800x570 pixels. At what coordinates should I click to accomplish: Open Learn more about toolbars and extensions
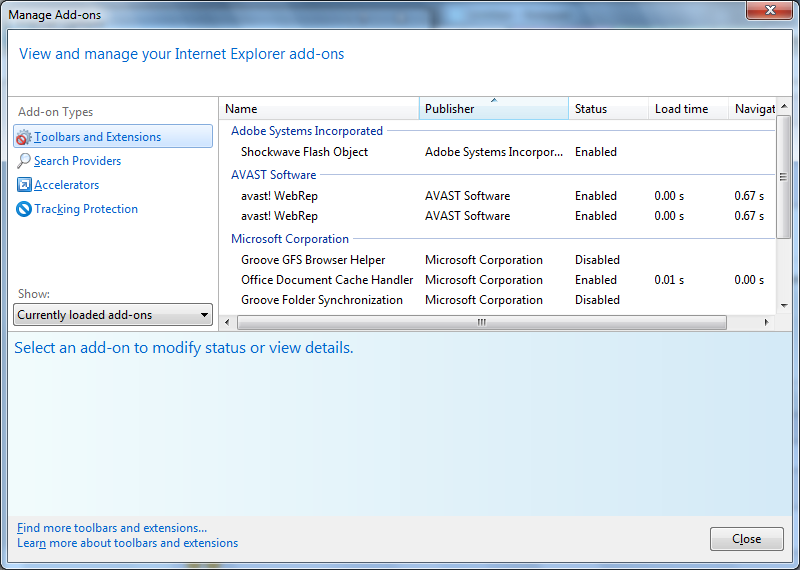click(128, 543)
